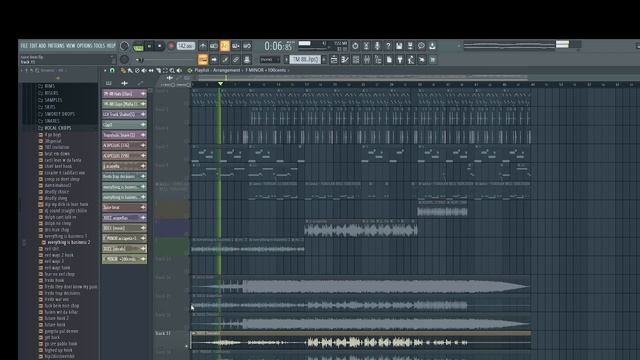Click the multilink to controllers icon
The height and width of the screenshot is (360, 640).
(x=247, y=60)
